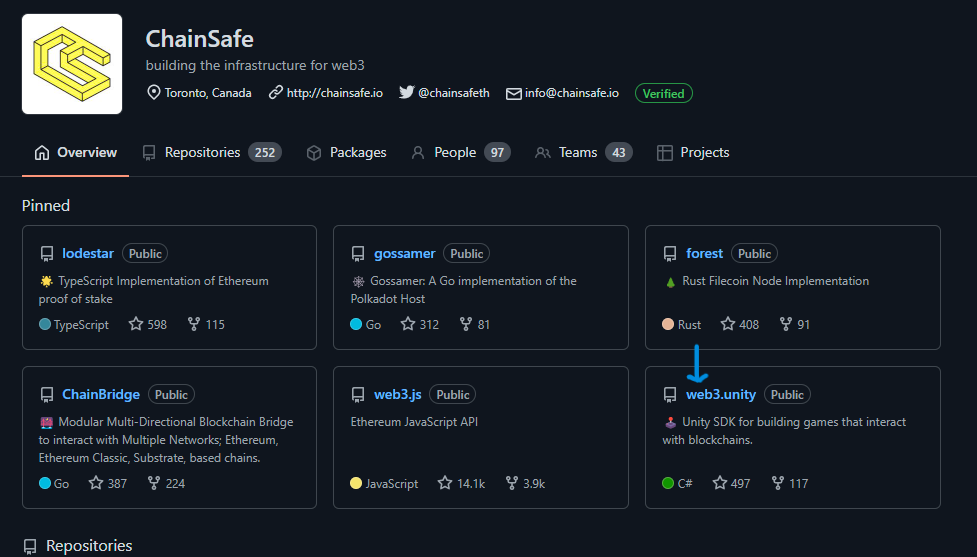Viewport: 977px width, 557px height.
Task: Click the C# language color dot on web3.unity
Action: (668, 483)
